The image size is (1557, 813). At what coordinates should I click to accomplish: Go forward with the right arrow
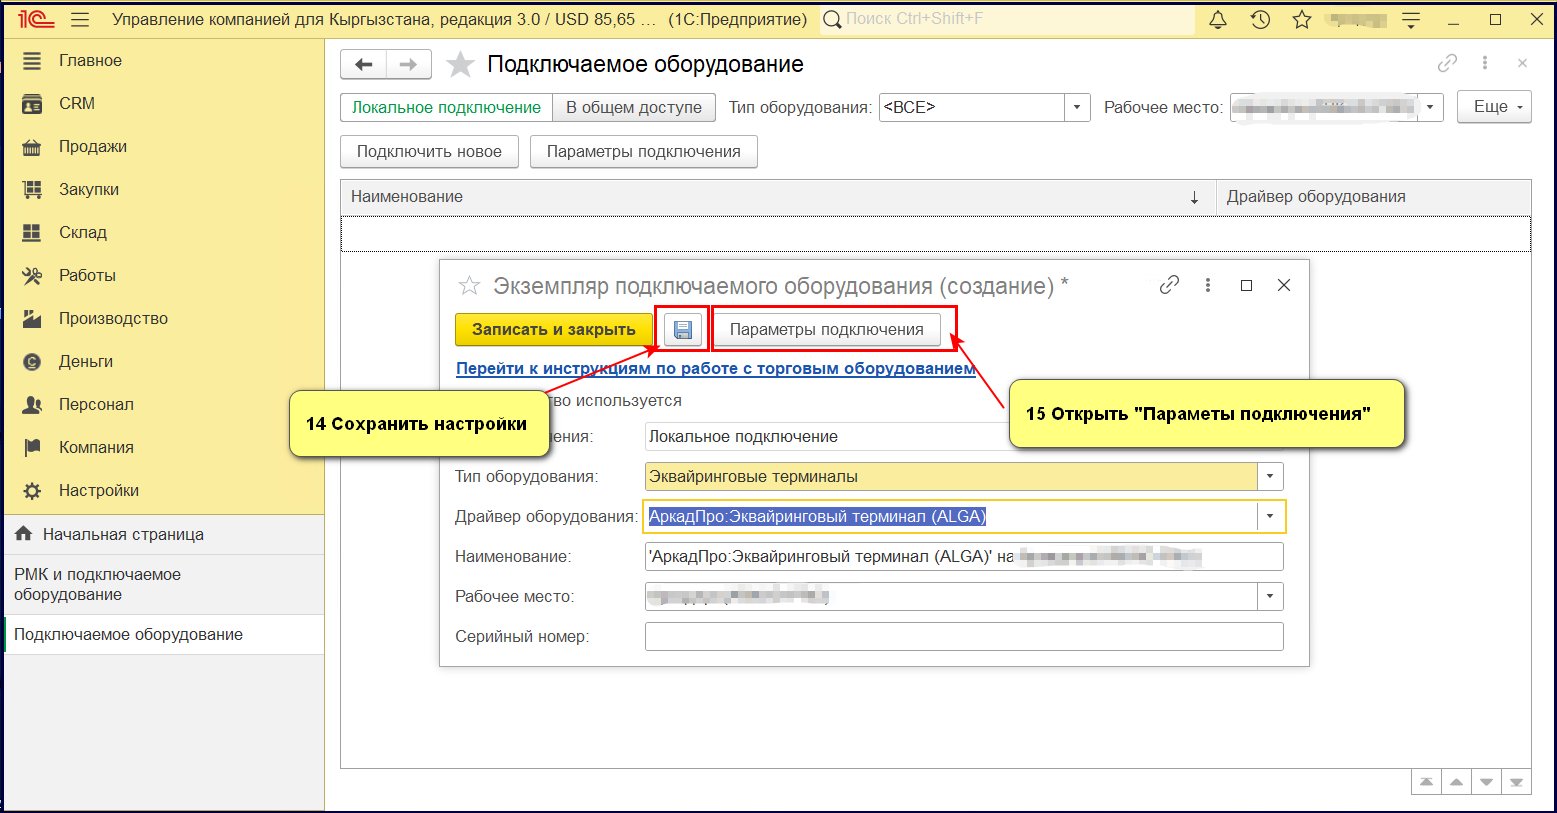[409, 65]
